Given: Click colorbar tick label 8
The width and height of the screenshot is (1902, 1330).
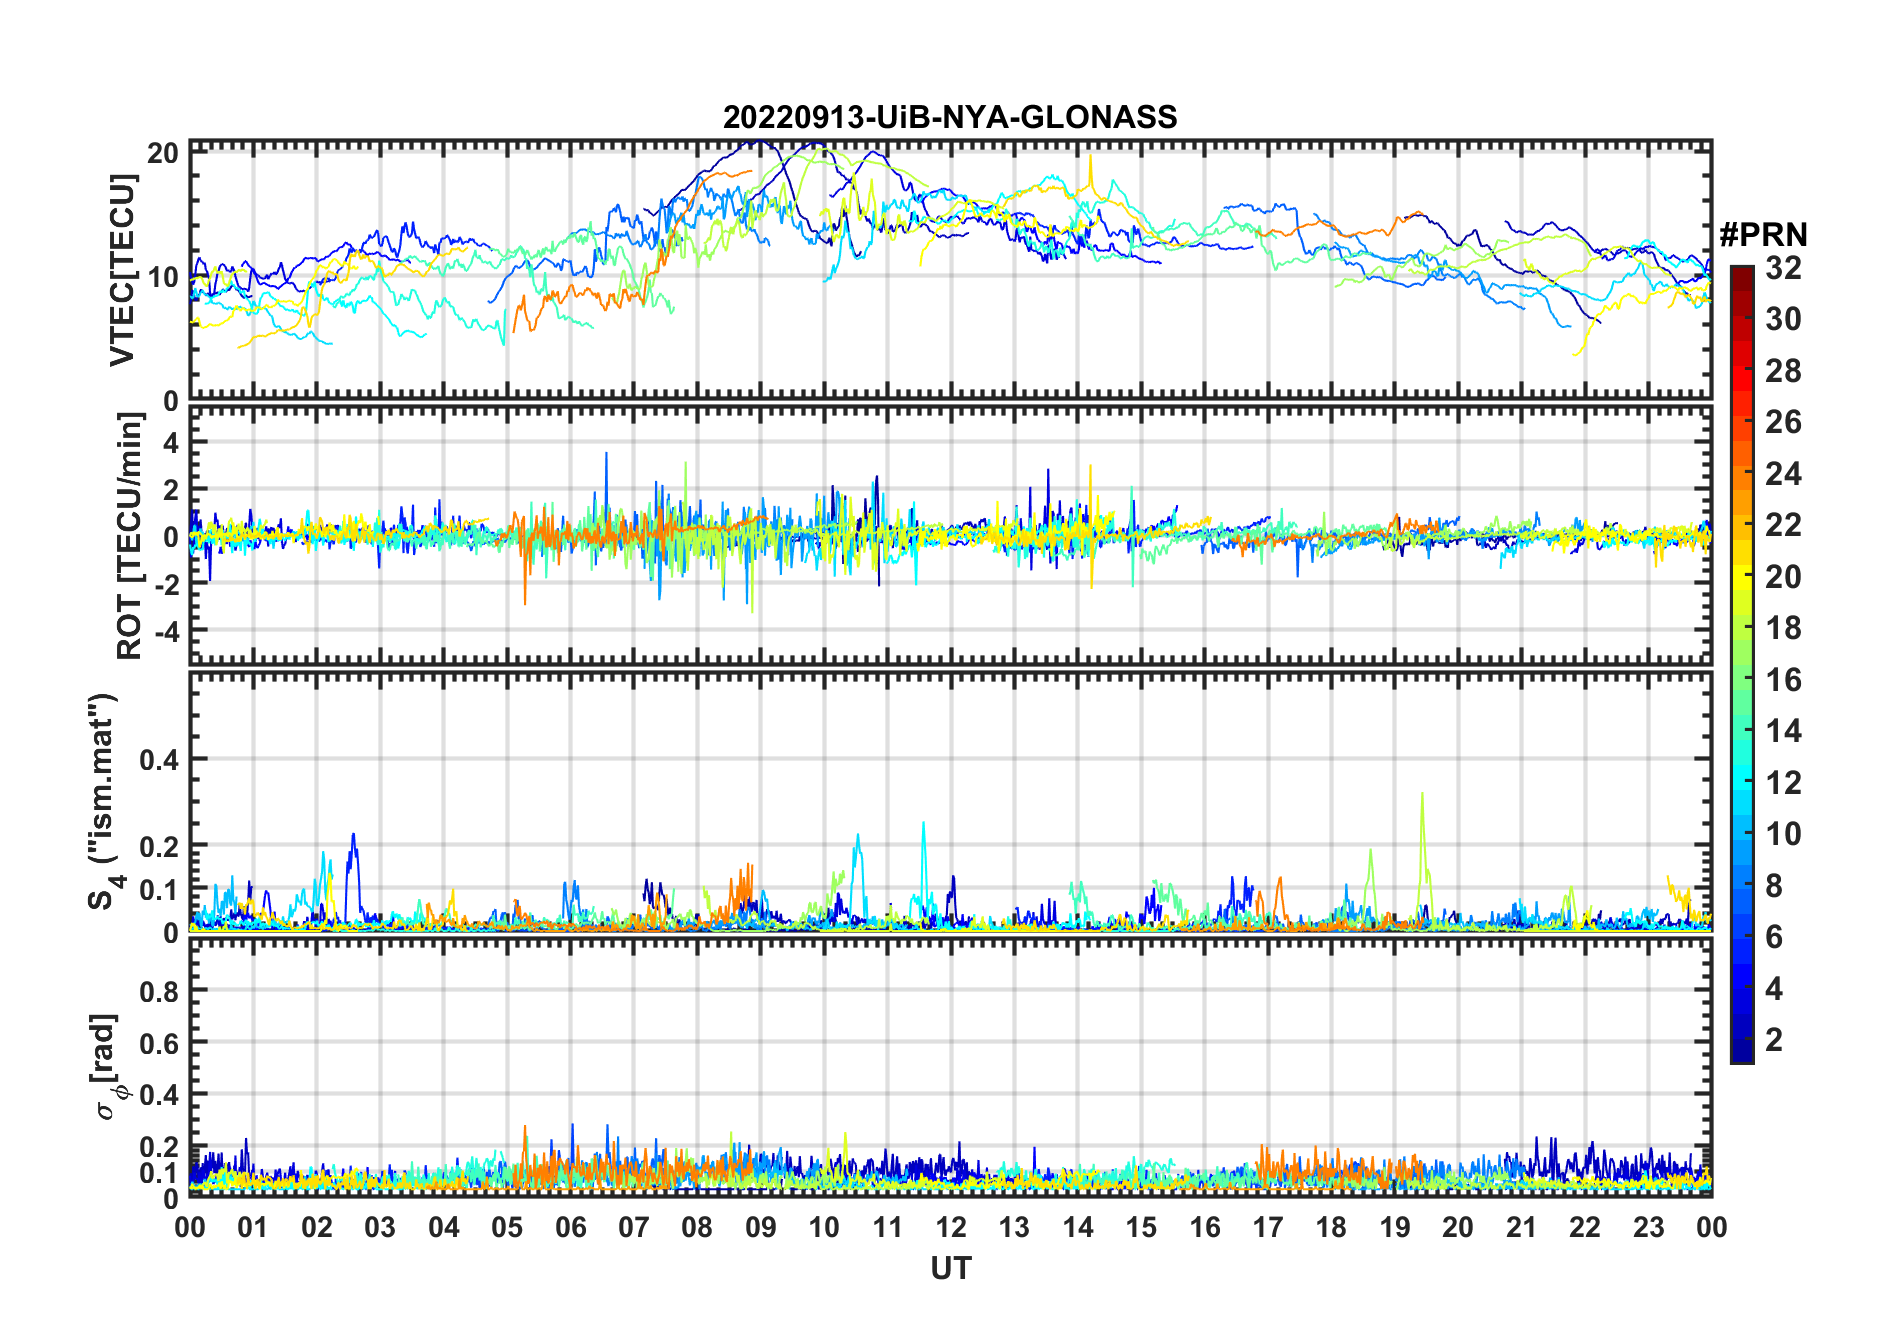Looking at the screenshot, I should click(1774, 886).
